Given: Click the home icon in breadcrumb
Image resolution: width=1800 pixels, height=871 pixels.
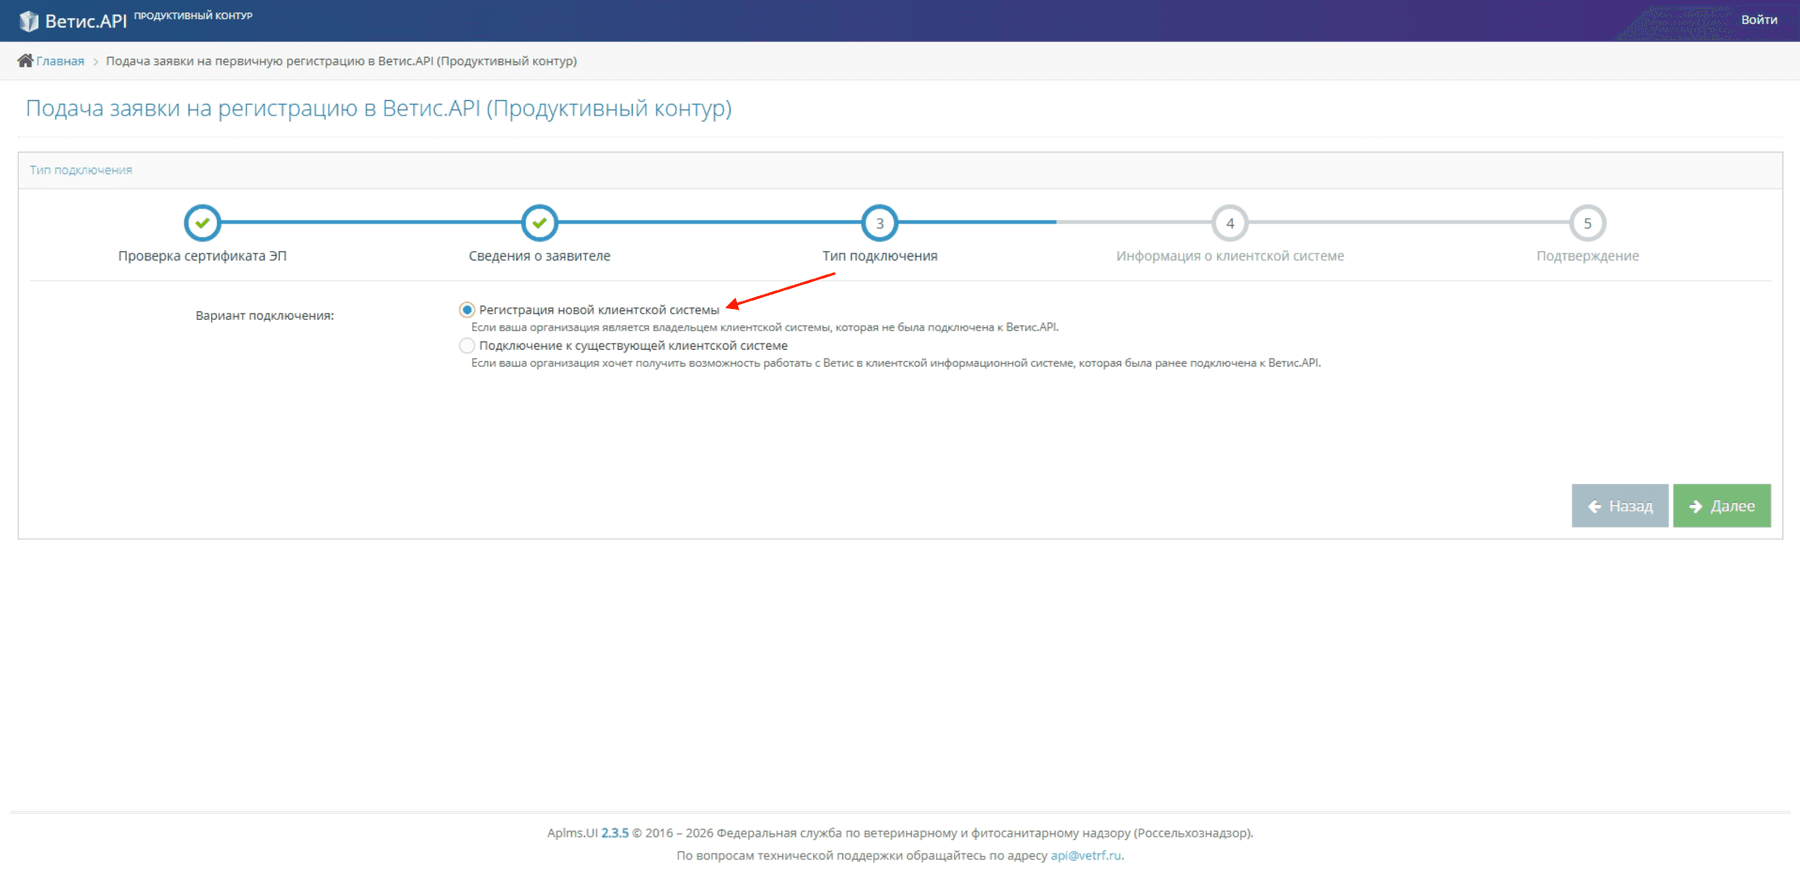Looking at the screenshot, I should [x=25, y=61].
